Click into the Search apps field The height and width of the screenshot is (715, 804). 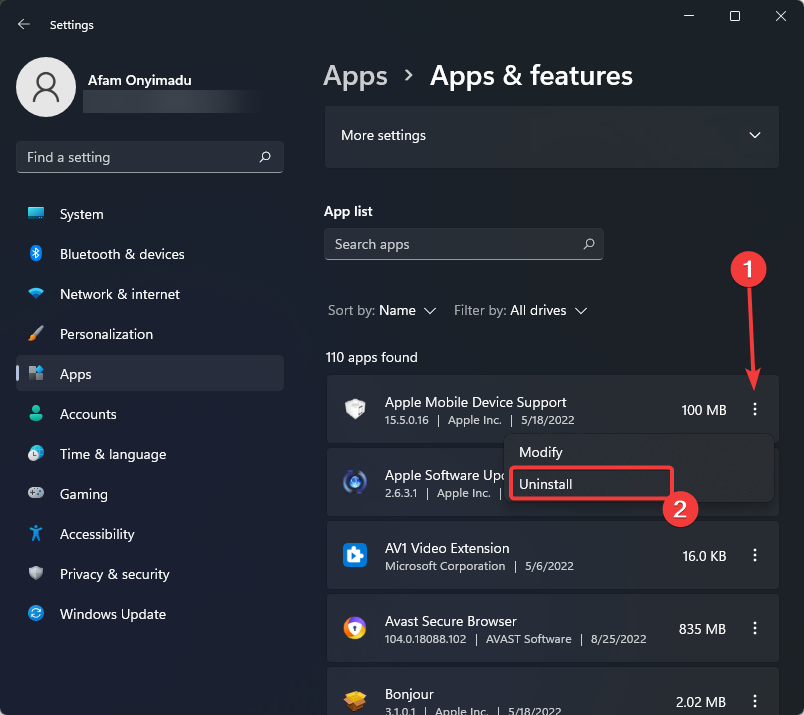click(x=464, y=244)
